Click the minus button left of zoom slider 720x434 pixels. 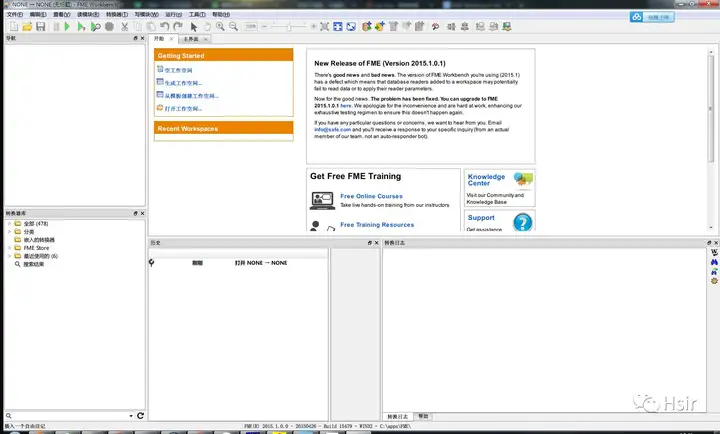coord(264,27)
